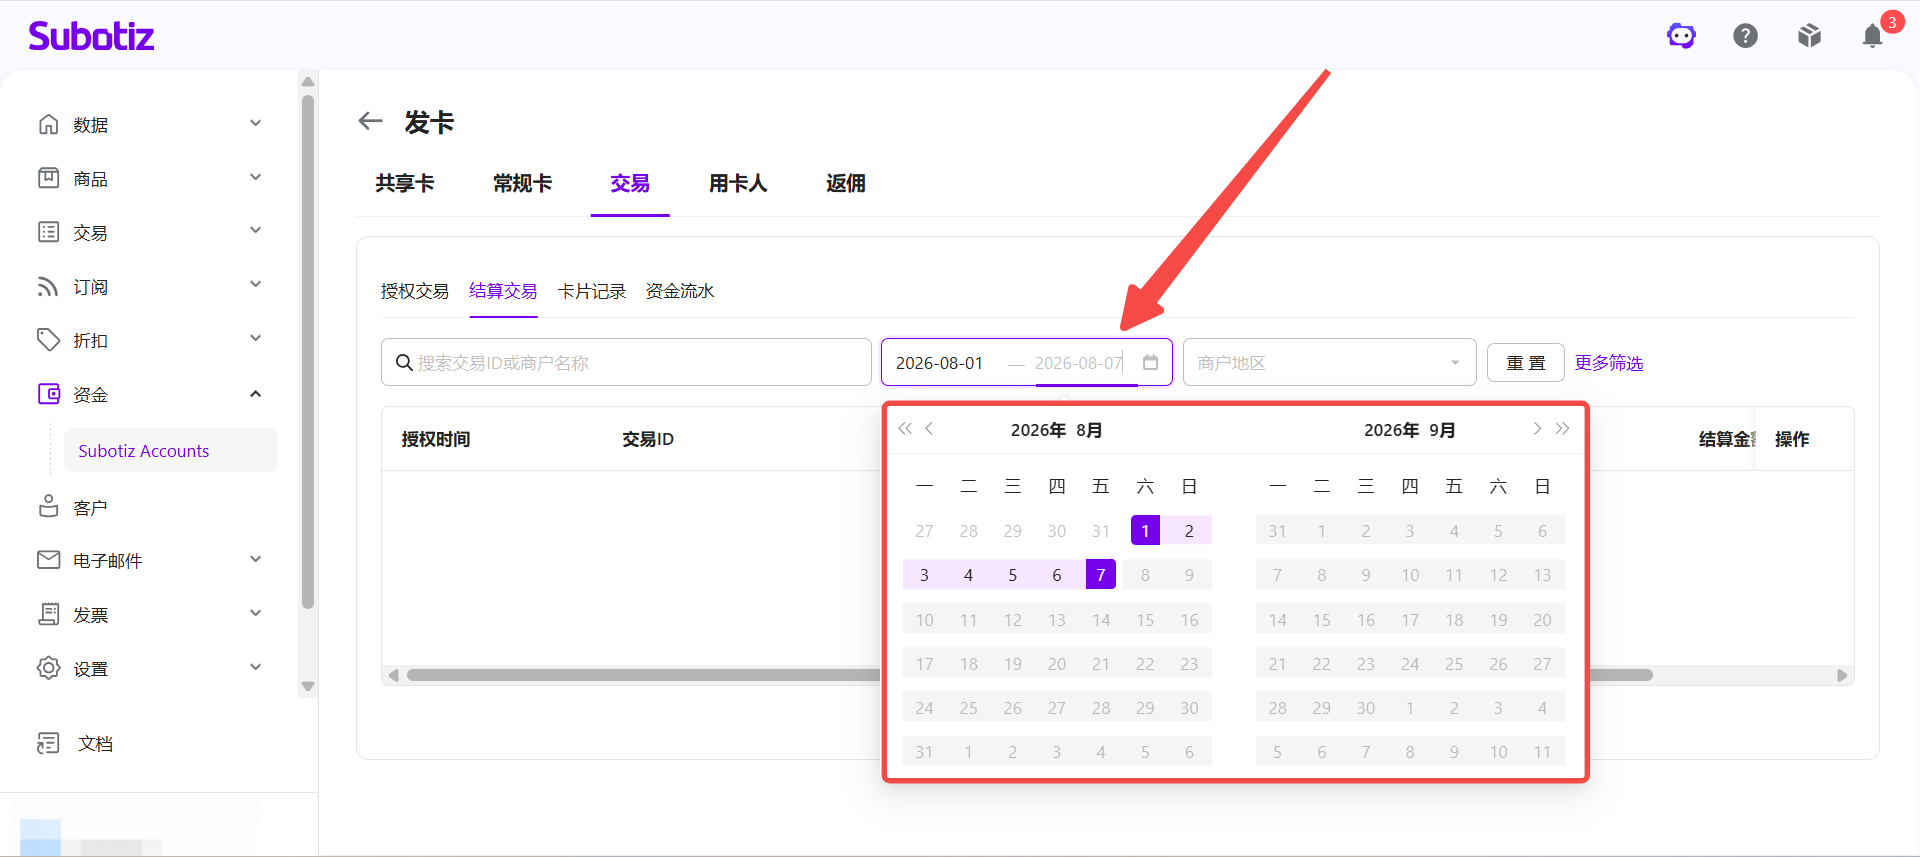Viewport: 1920px width, 857px height.
Task: Go to next year in calendar
Action: [x=1562, y=429]
